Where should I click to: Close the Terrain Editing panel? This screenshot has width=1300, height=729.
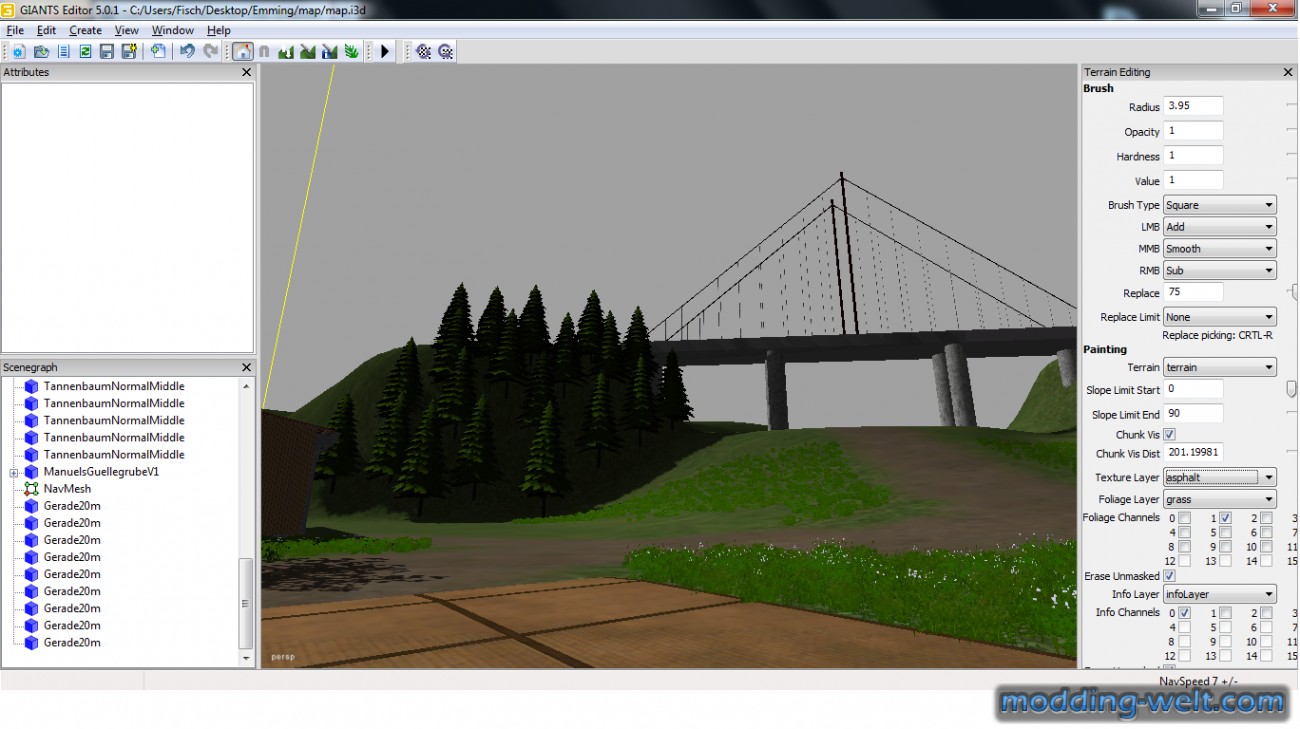[1288, 72]
